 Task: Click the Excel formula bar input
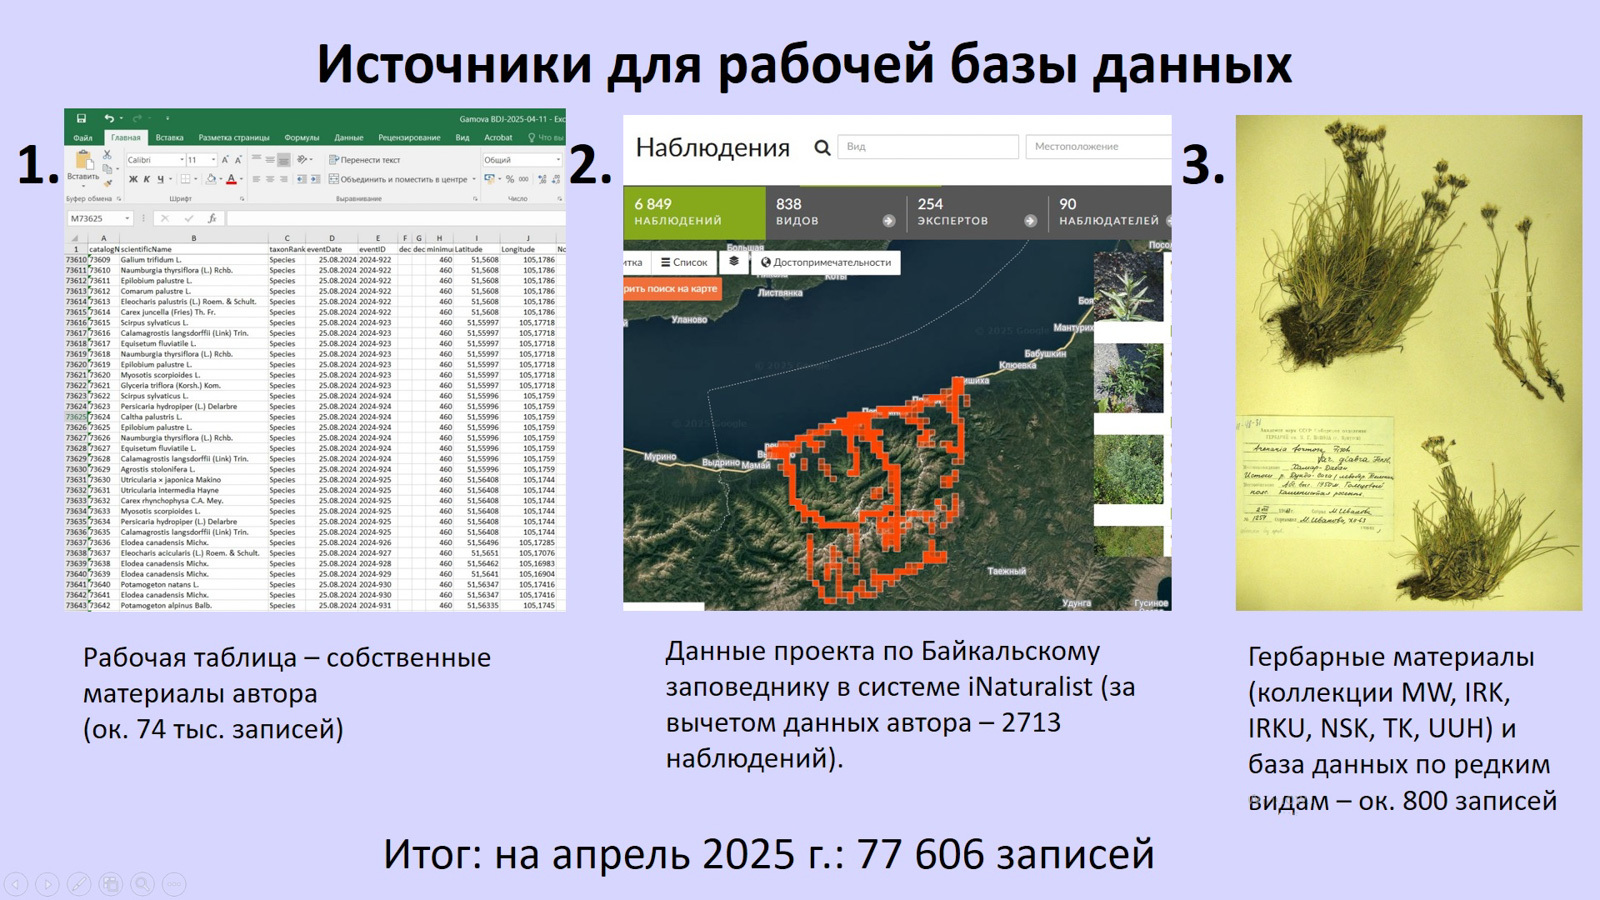(x=396, y=218)
